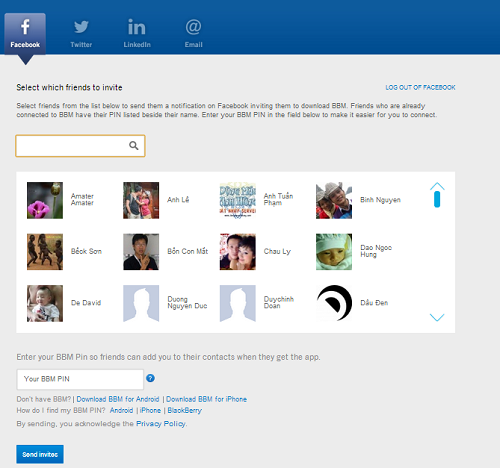
Task: Open Android find PIN help link
Action: coord(121,410)
